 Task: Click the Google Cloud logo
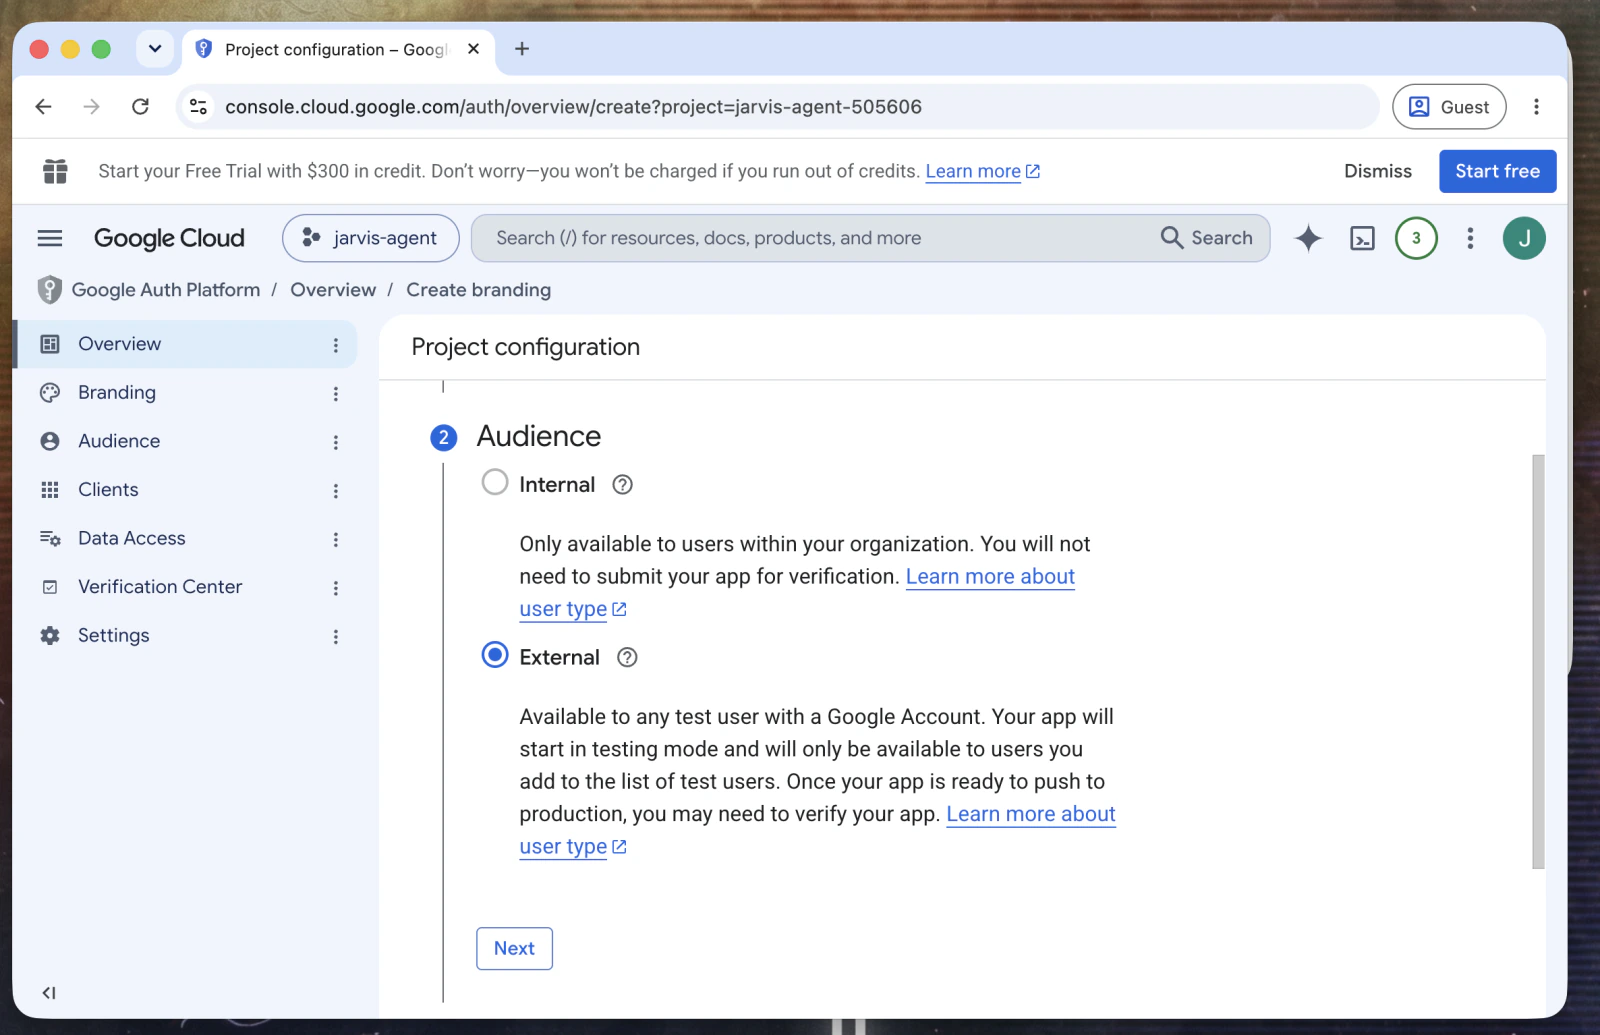point(169,238)
